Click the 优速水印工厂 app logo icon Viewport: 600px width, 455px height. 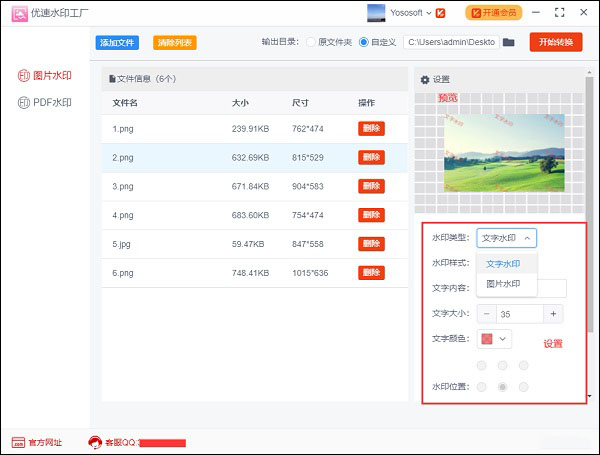[x=19, y=13]
